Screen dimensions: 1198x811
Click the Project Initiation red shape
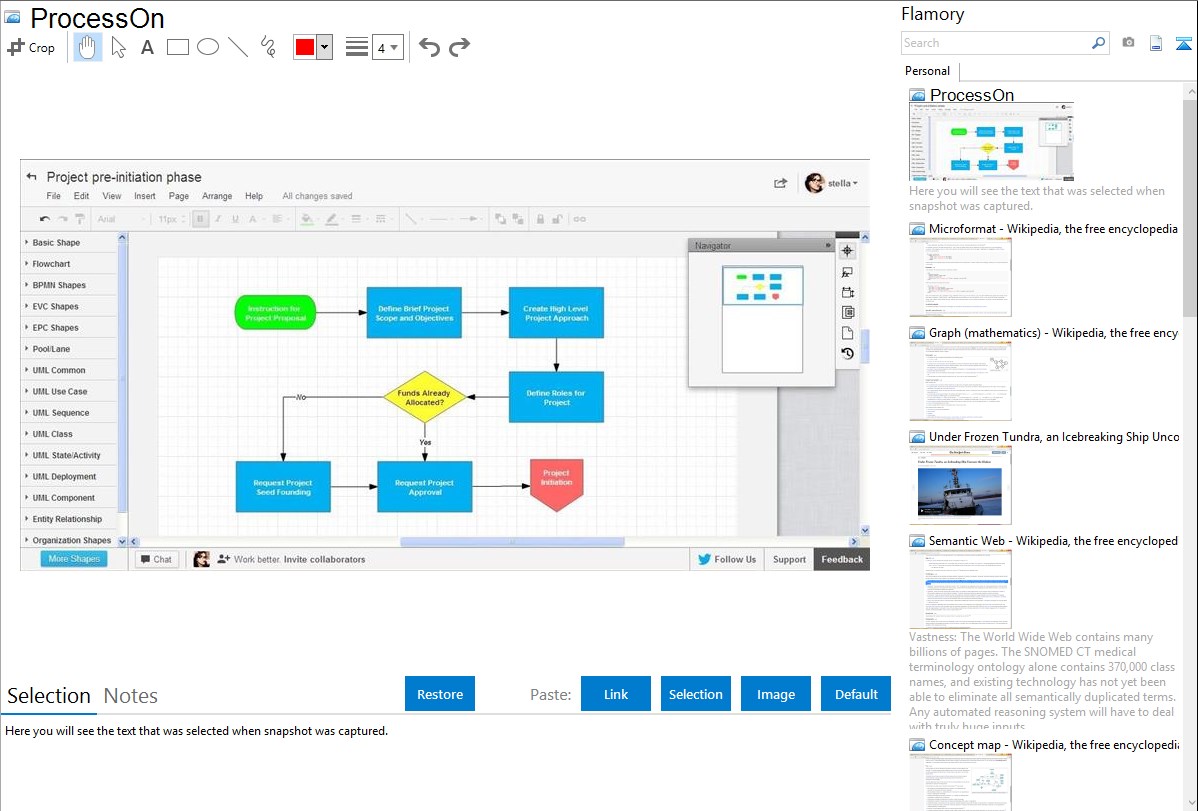tap(556, 485)
